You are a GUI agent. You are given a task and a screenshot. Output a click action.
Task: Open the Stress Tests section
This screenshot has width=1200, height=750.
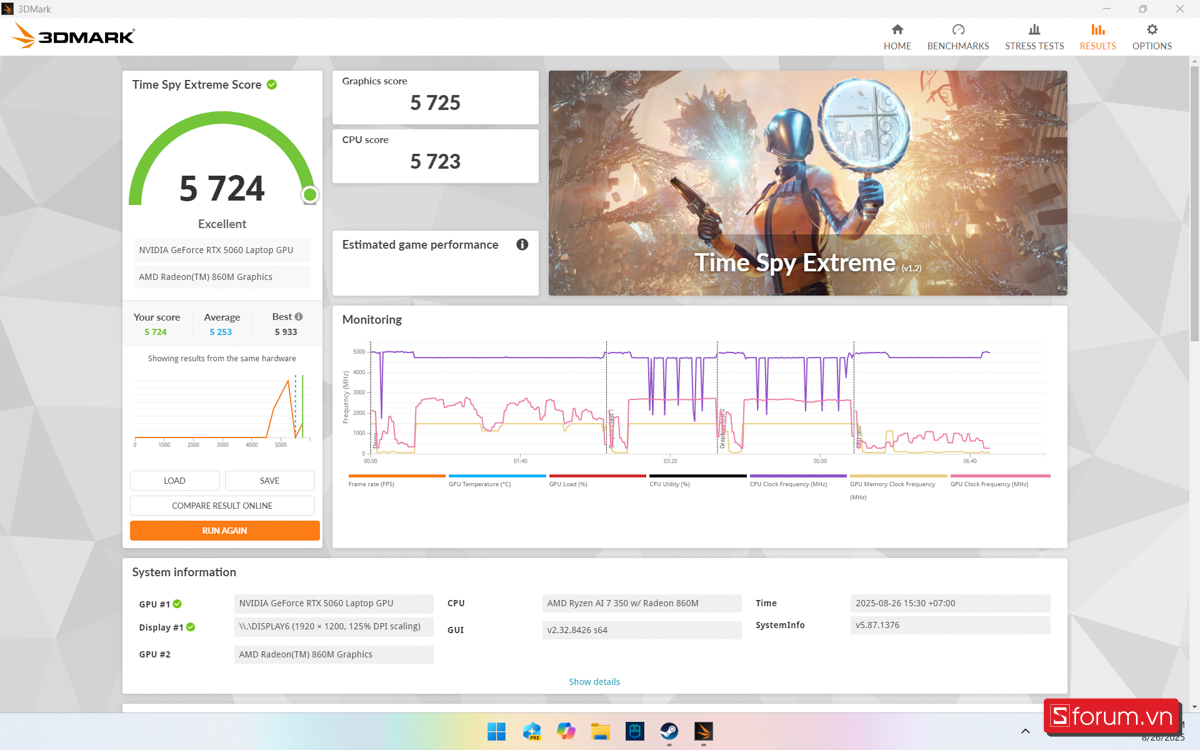click(x=1034, y=37)
